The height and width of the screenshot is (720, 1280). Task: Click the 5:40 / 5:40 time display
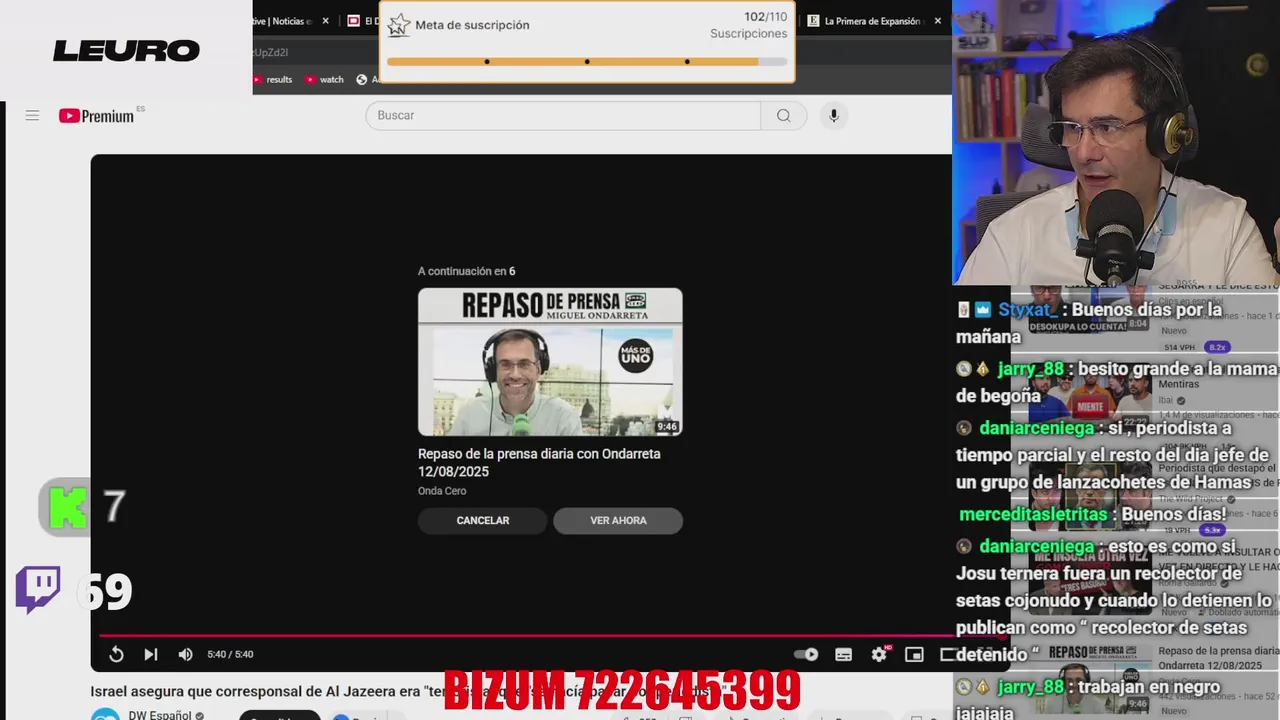pyautogui.click(x=230, y=654)
